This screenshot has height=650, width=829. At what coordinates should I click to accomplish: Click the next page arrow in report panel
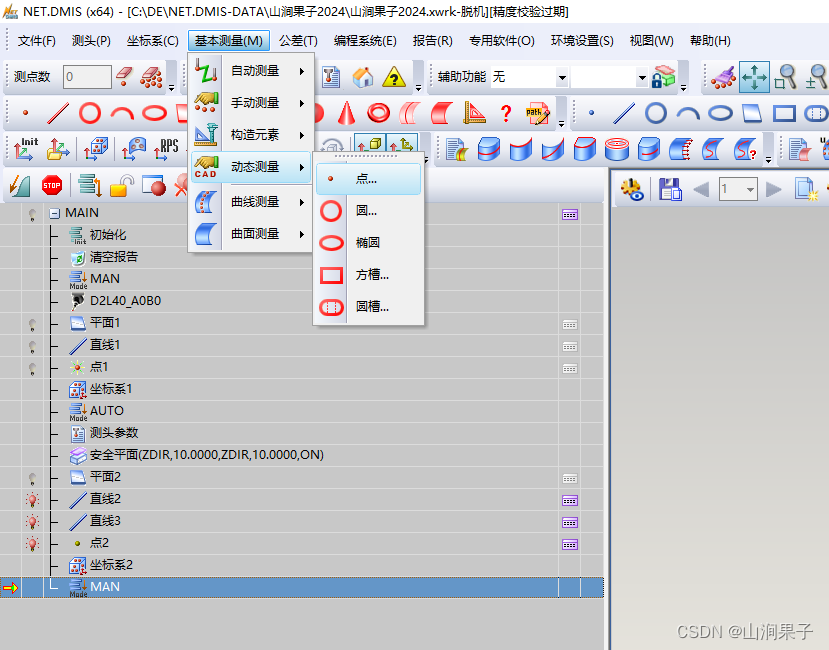(772, 188)
